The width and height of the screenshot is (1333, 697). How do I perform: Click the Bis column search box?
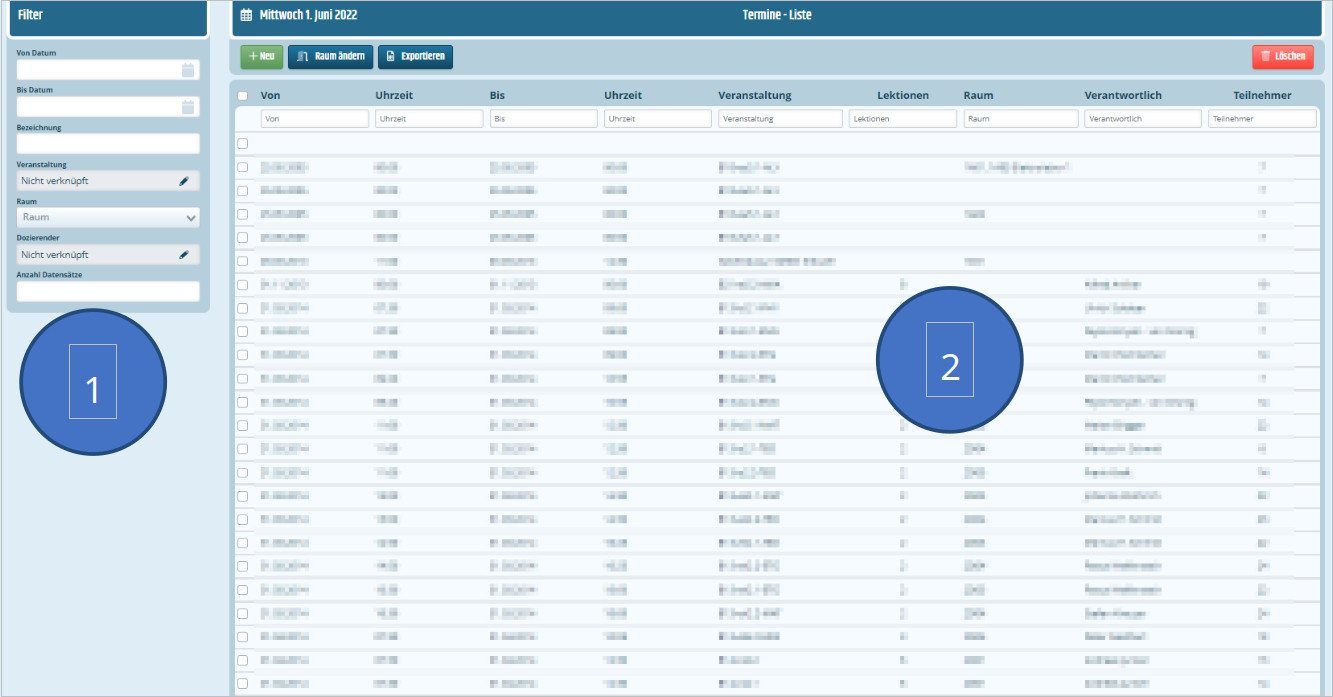coord(543,118)
